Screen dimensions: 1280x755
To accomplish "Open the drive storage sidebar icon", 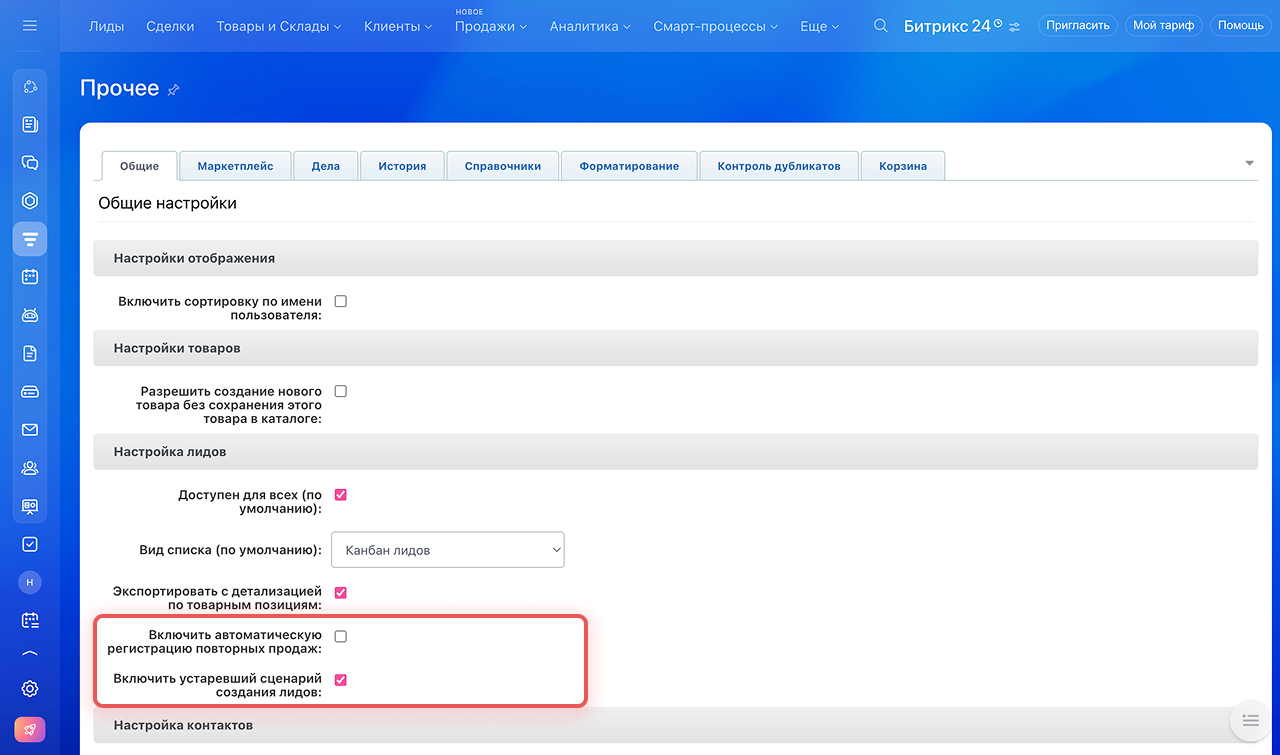I will click(x=30, y=391).
